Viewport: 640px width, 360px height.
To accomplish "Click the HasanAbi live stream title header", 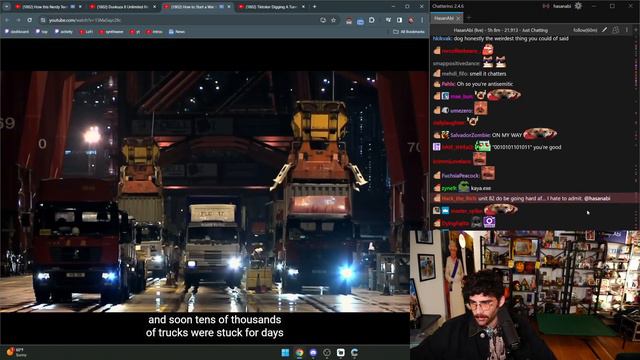I will pos(501,30).
